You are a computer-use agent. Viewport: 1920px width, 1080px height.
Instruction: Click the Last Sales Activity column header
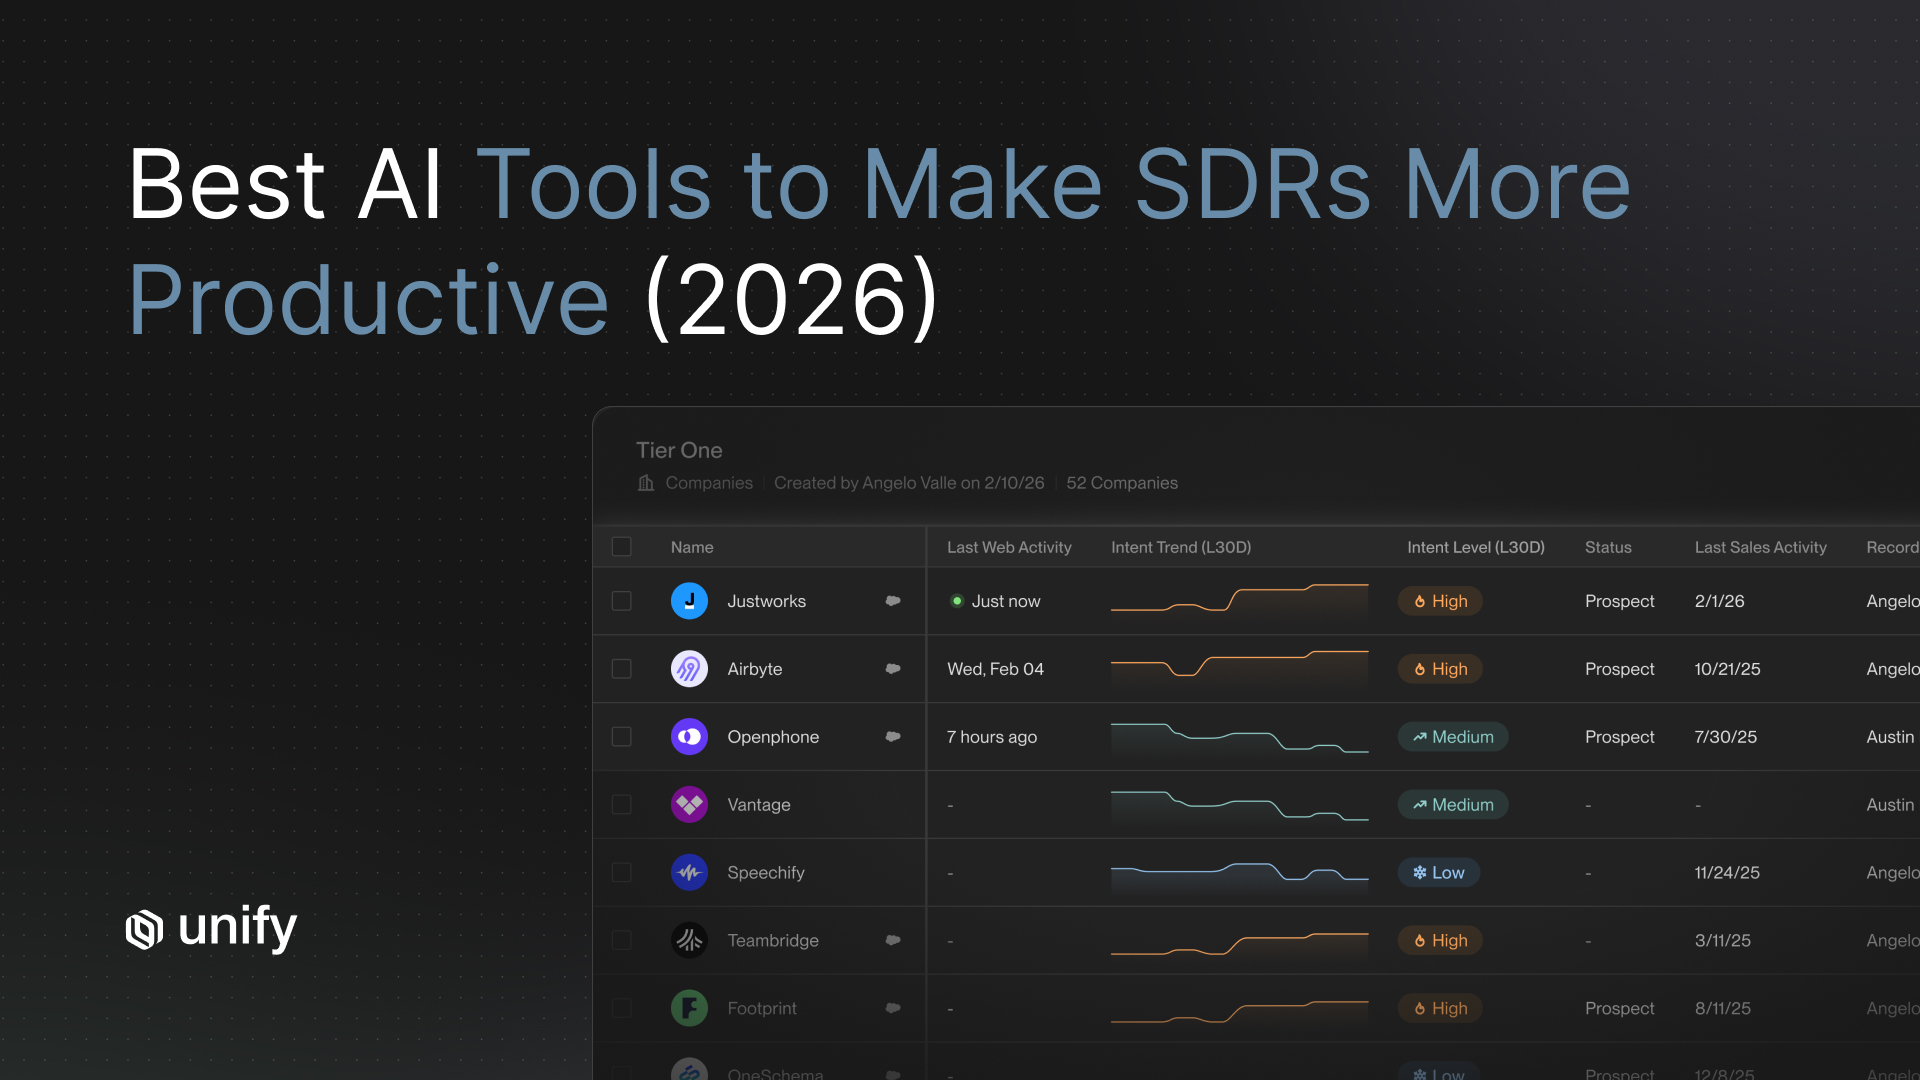click(1760, 547)
